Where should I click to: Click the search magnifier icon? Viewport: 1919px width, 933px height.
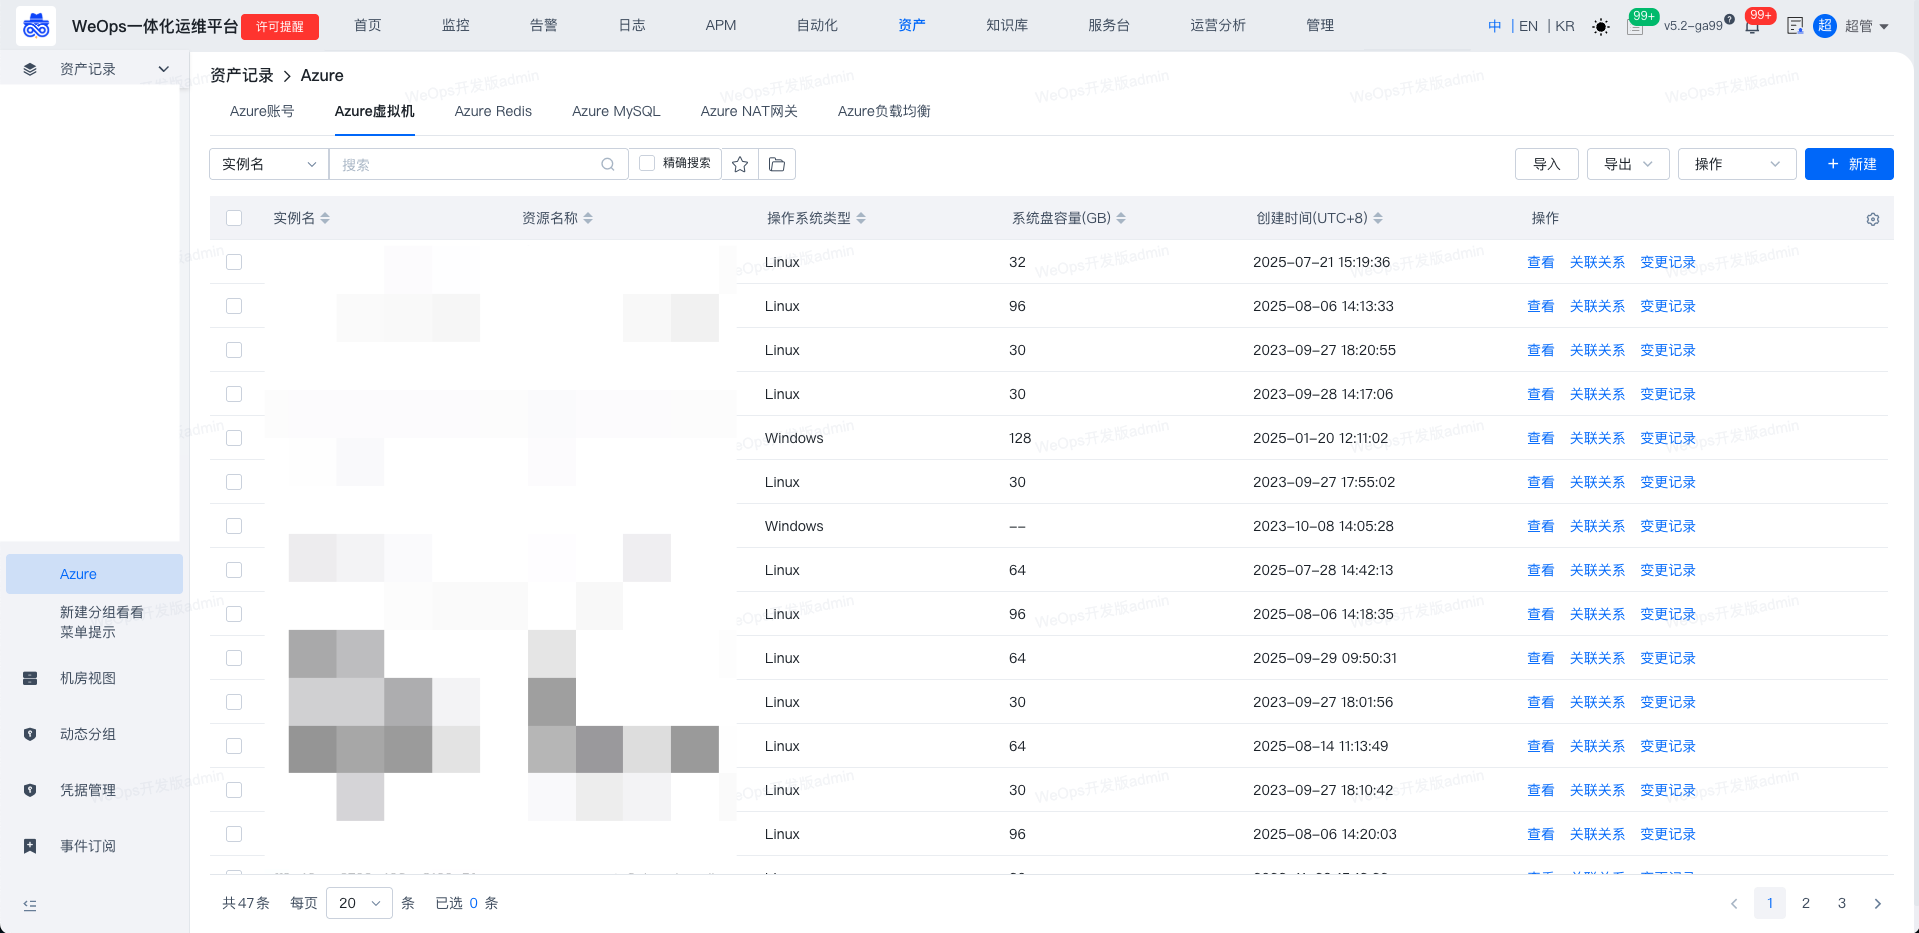click(608, 165)
